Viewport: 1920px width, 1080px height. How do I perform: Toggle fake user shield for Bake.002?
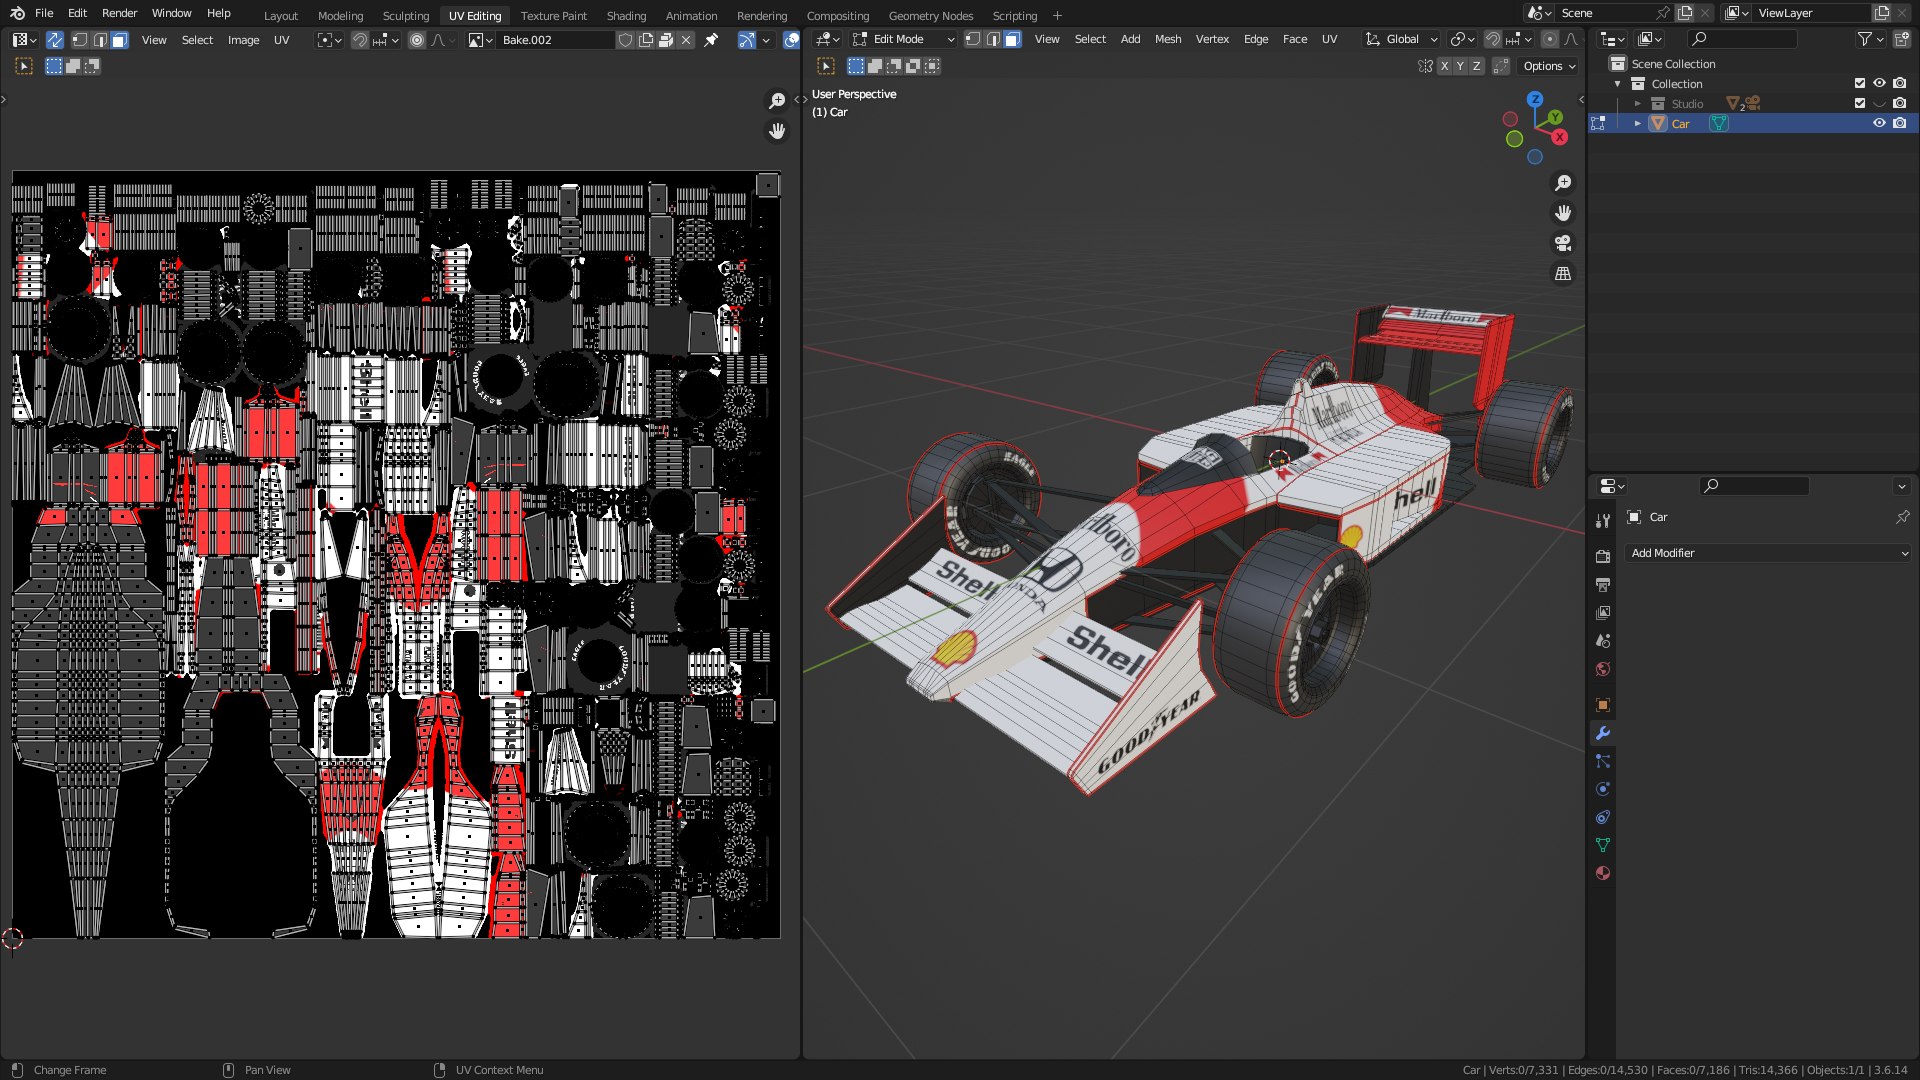[625, 40]
